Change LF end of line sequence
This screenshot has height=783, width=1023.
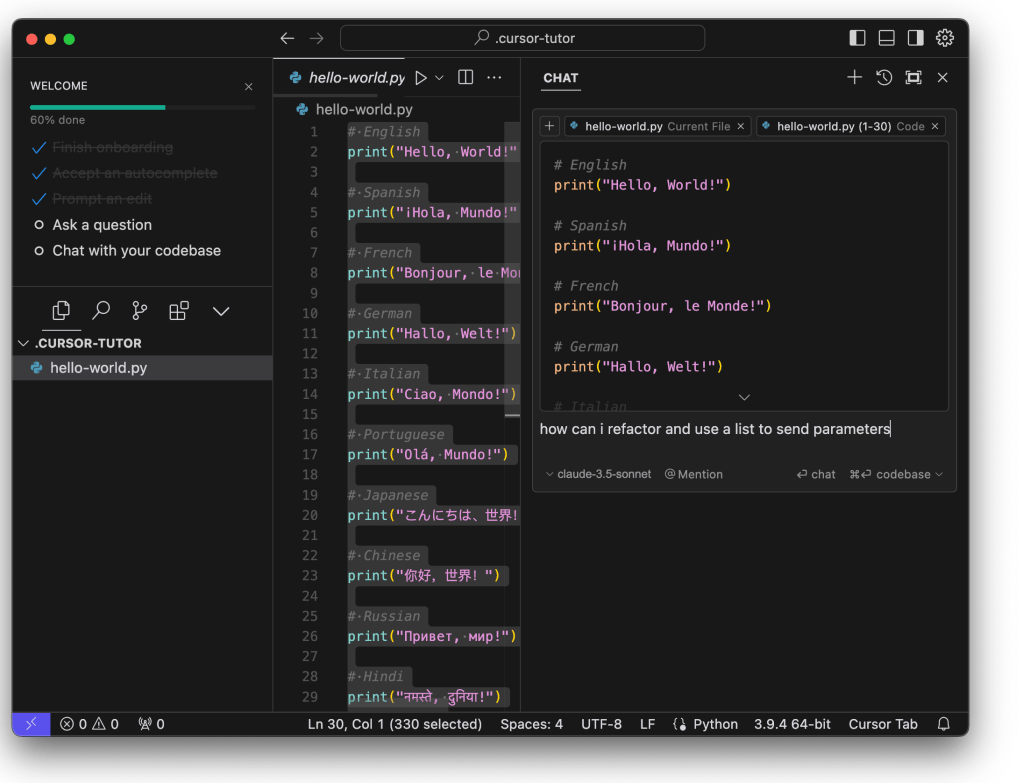coord(647,724)
